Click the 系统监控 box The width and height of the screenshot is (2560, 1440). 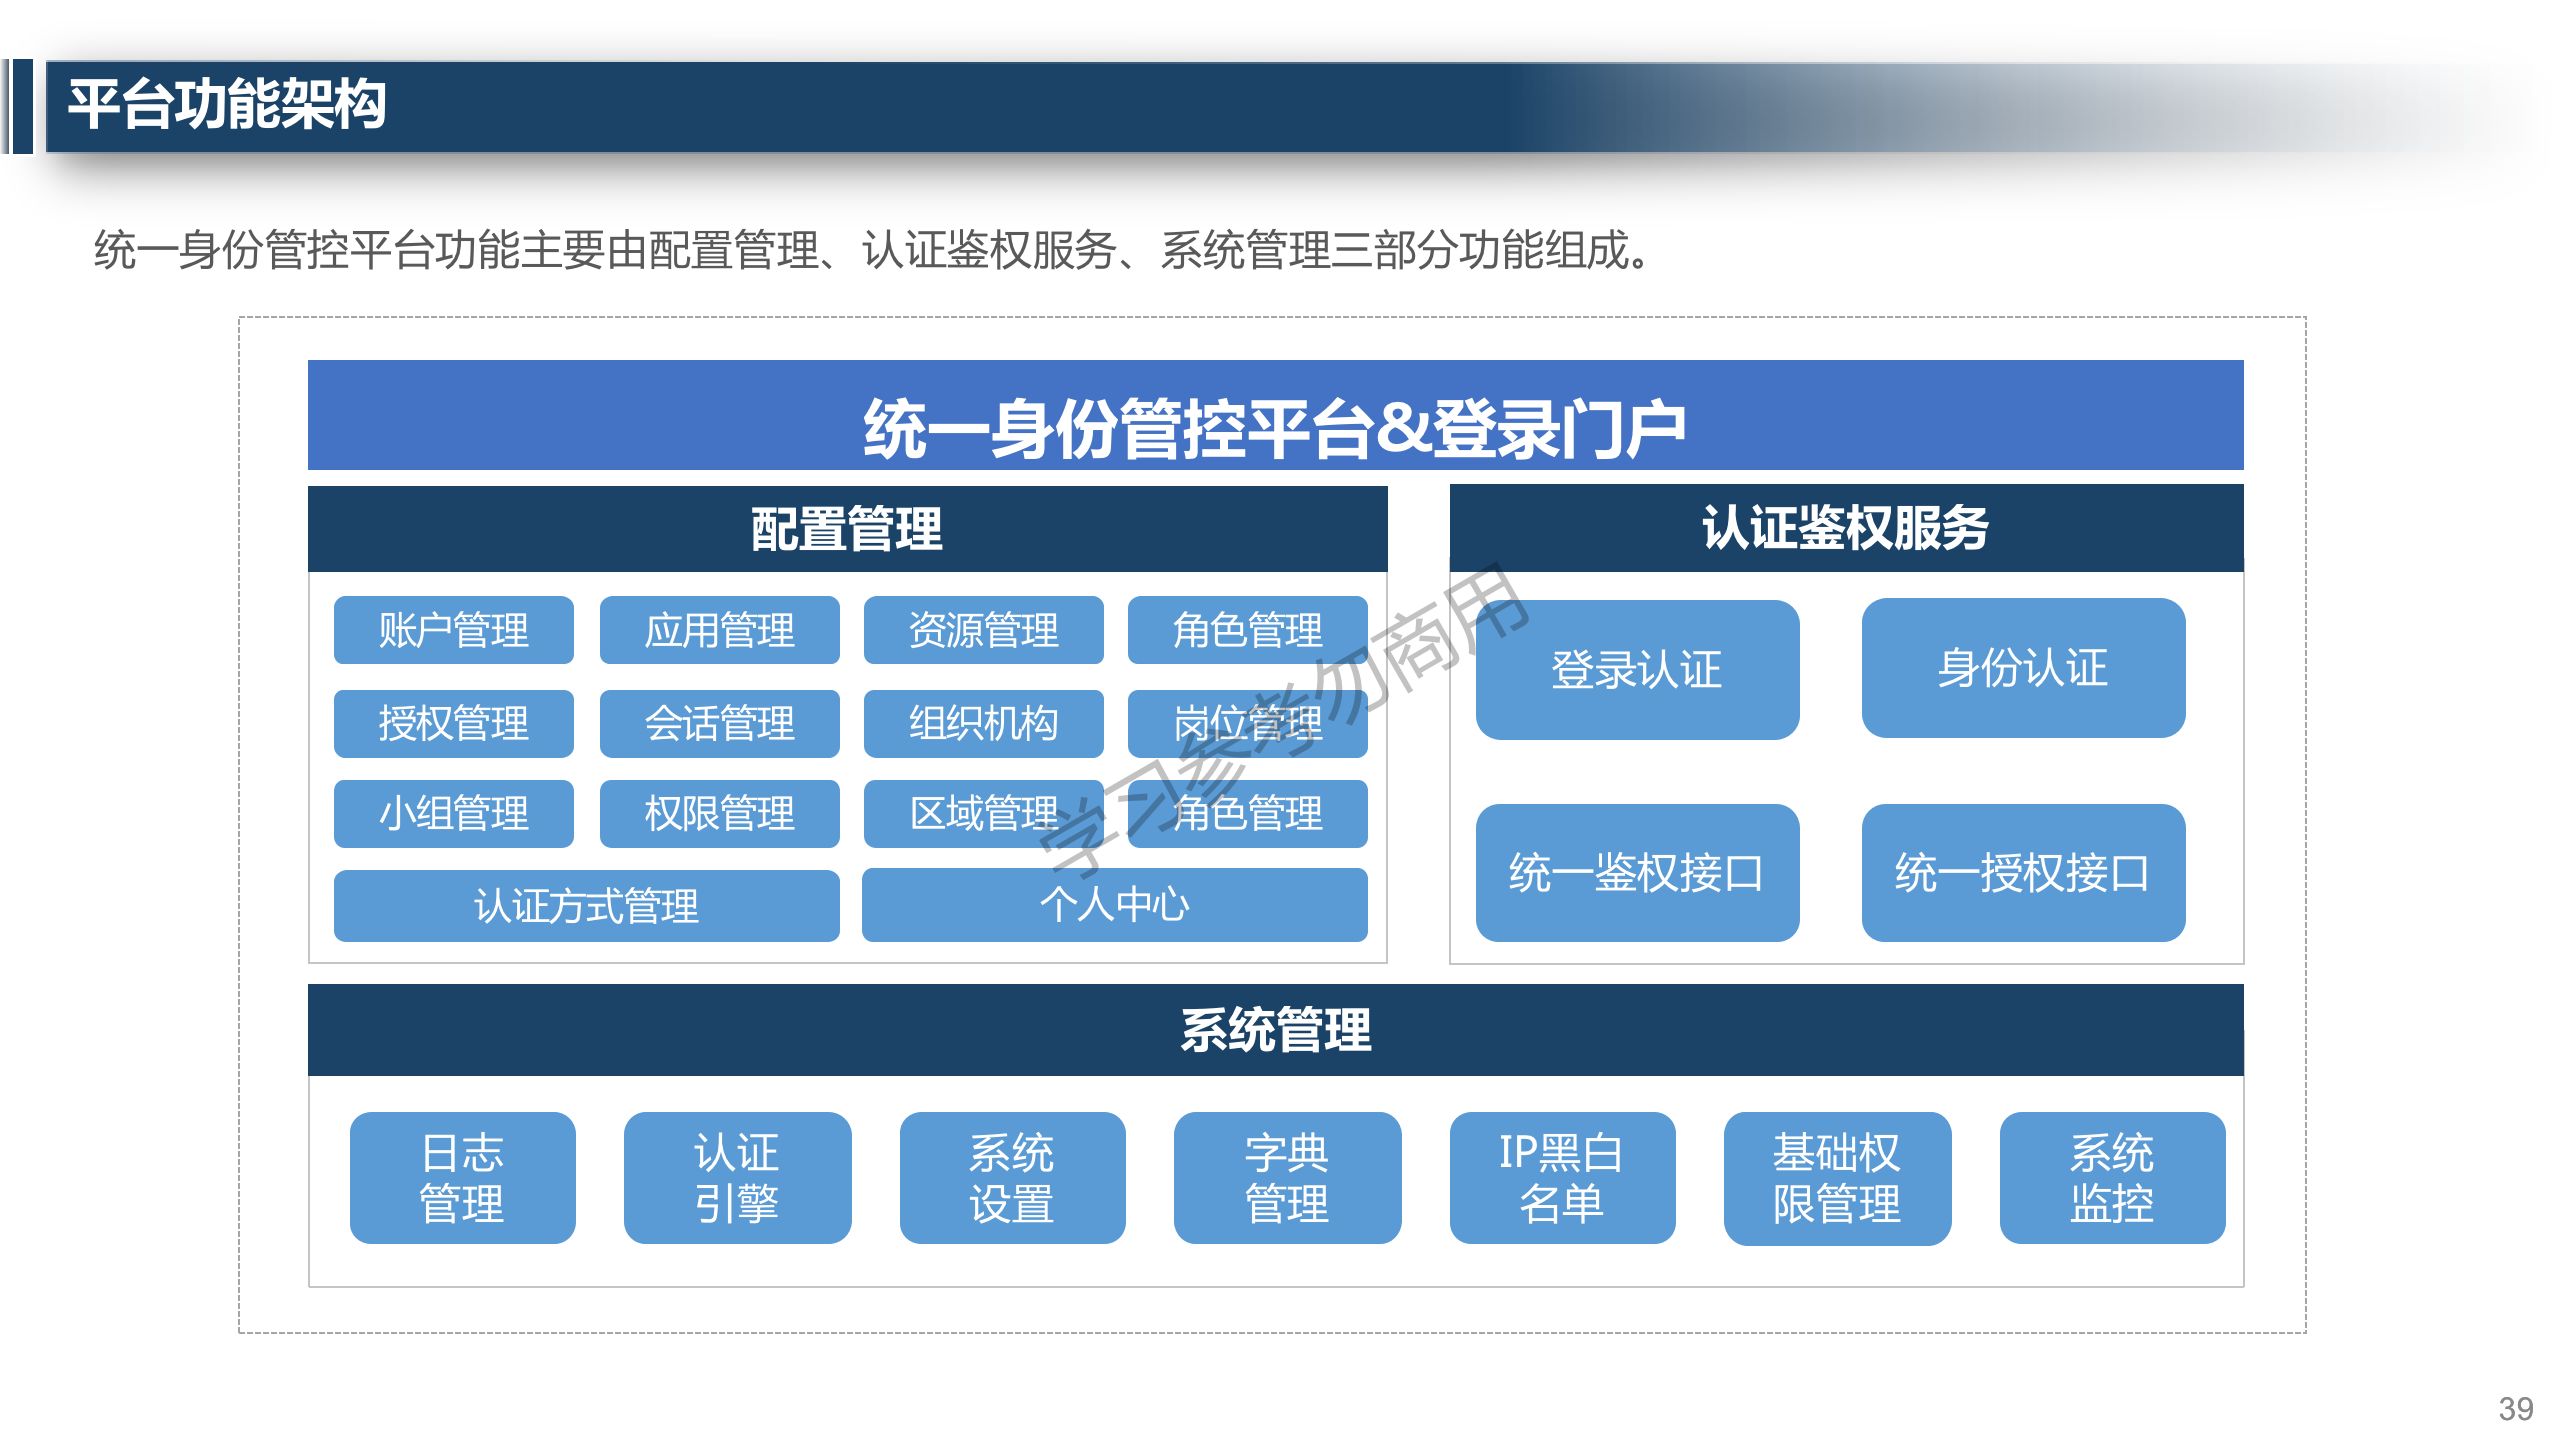2112,1178
